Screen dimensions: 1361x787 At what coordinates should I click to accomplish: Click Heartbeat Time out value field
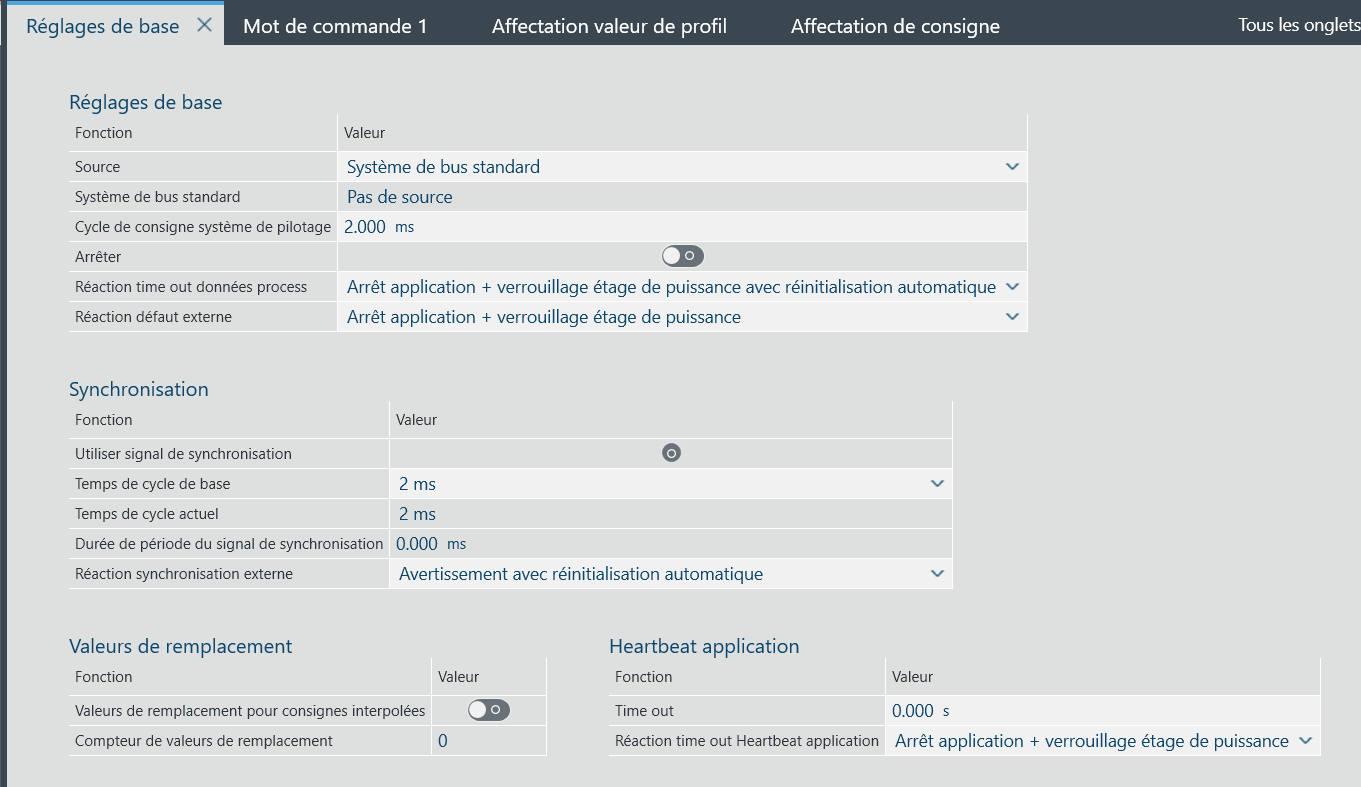click(913, 711)
